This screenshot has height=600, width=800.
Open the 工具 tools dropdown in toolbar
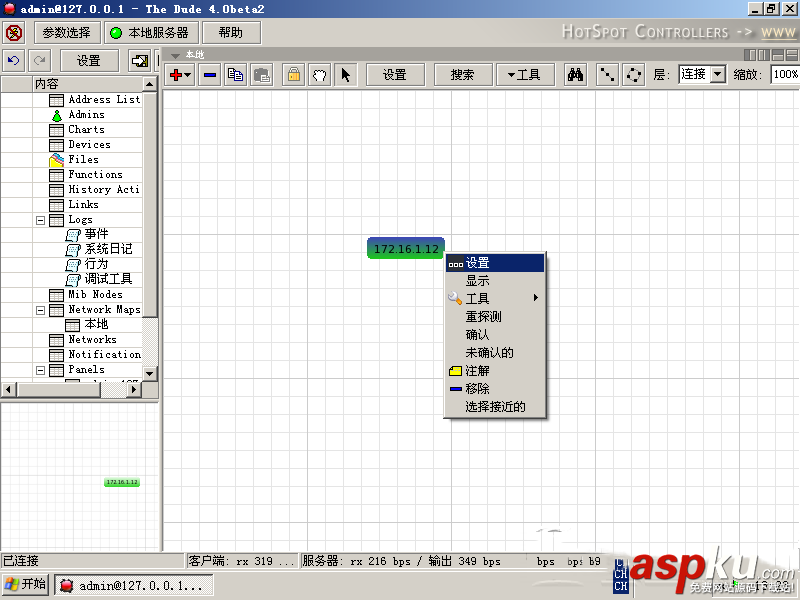[525, 75]
